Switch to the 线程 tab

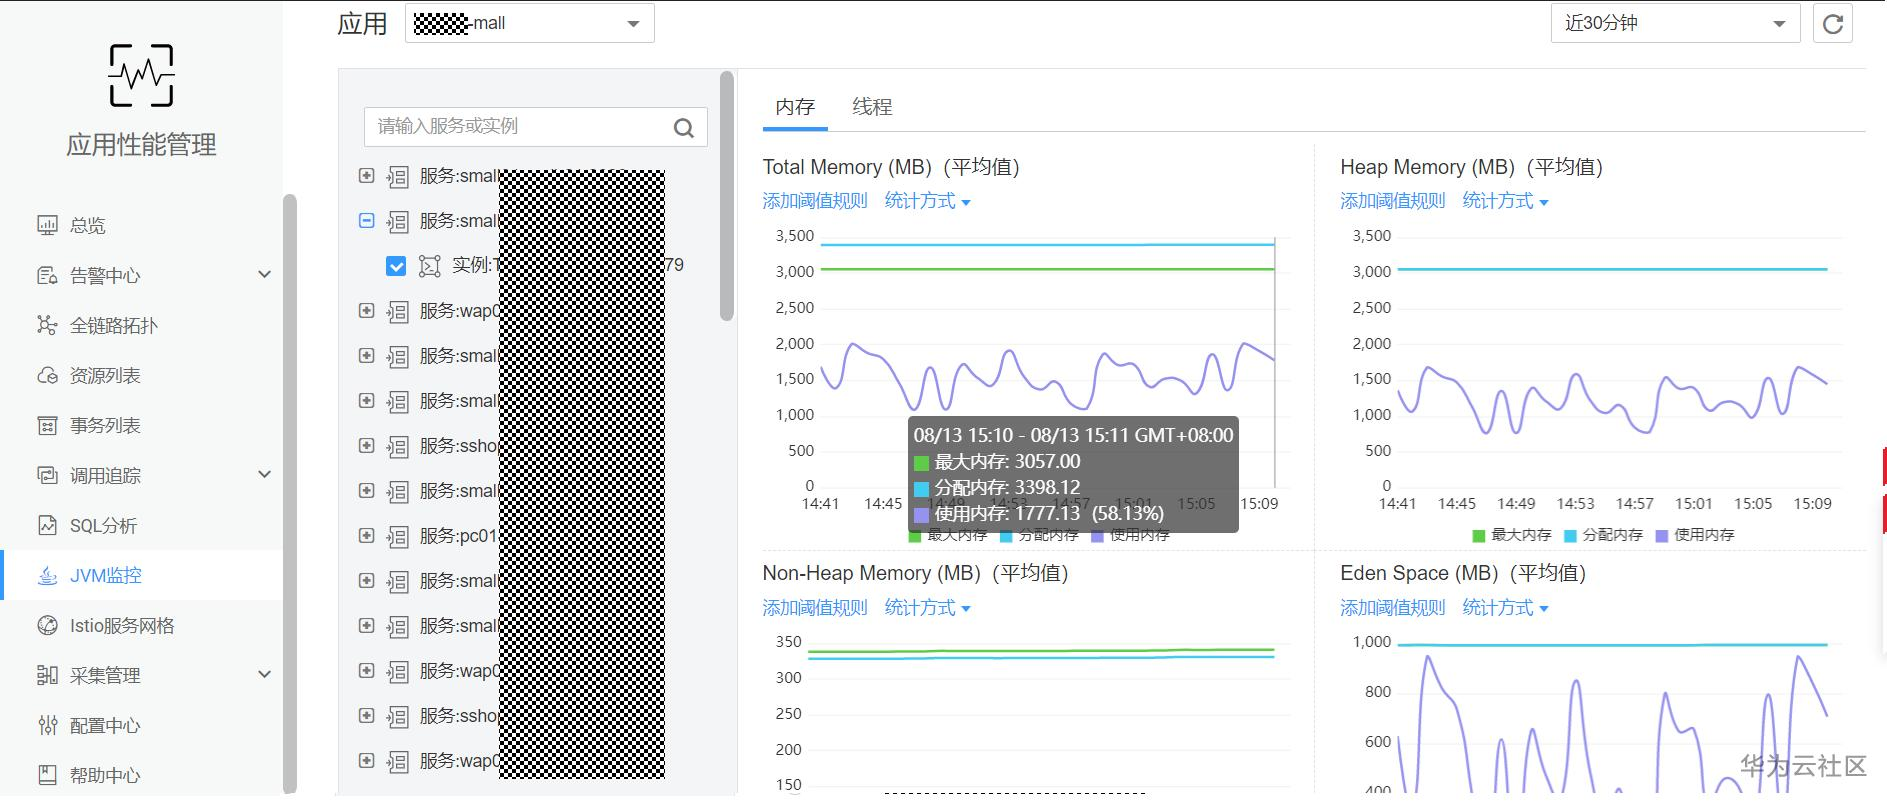[x=872, y=107]
